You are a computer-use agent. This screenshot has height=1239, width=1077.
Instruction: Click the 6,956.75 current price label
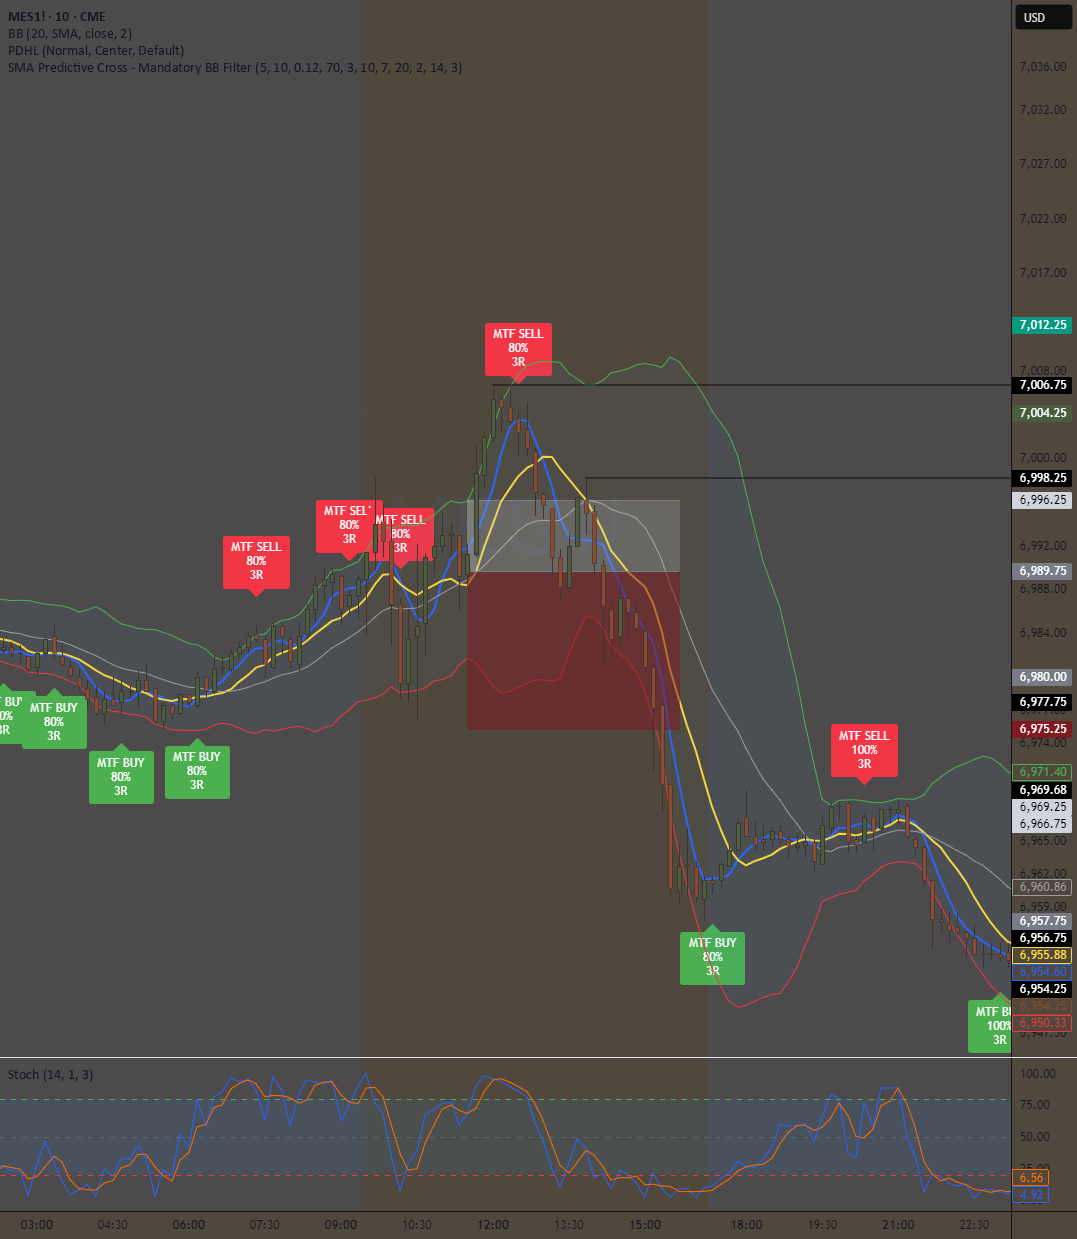1043,938
